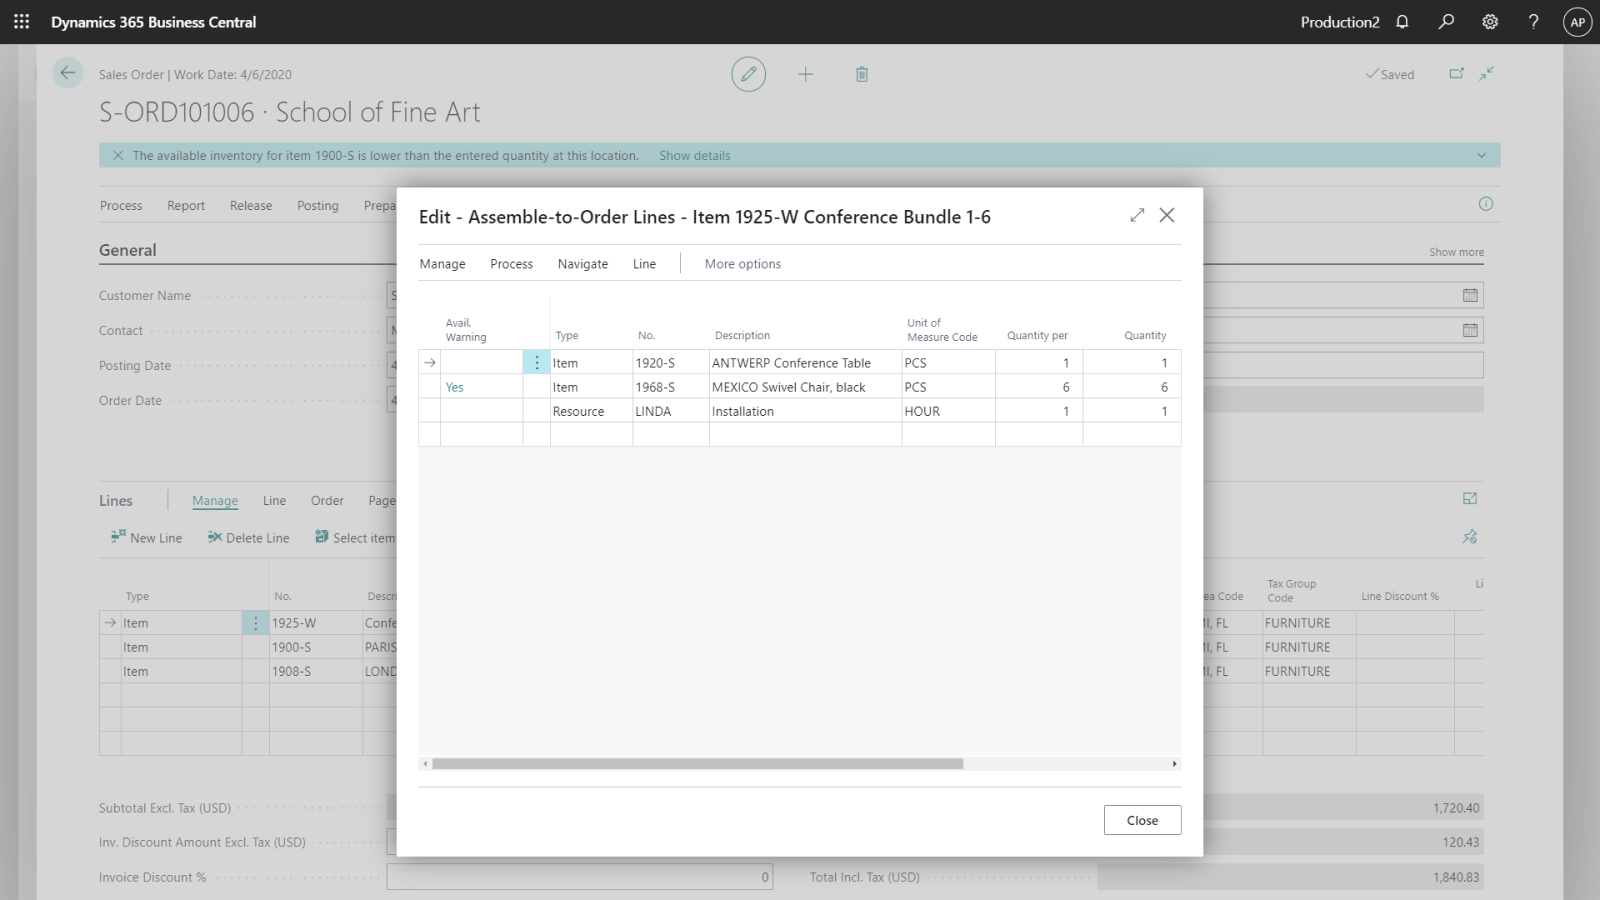Open the app launcher waffle menu
1600x900 pixels.
click(21, 21)
